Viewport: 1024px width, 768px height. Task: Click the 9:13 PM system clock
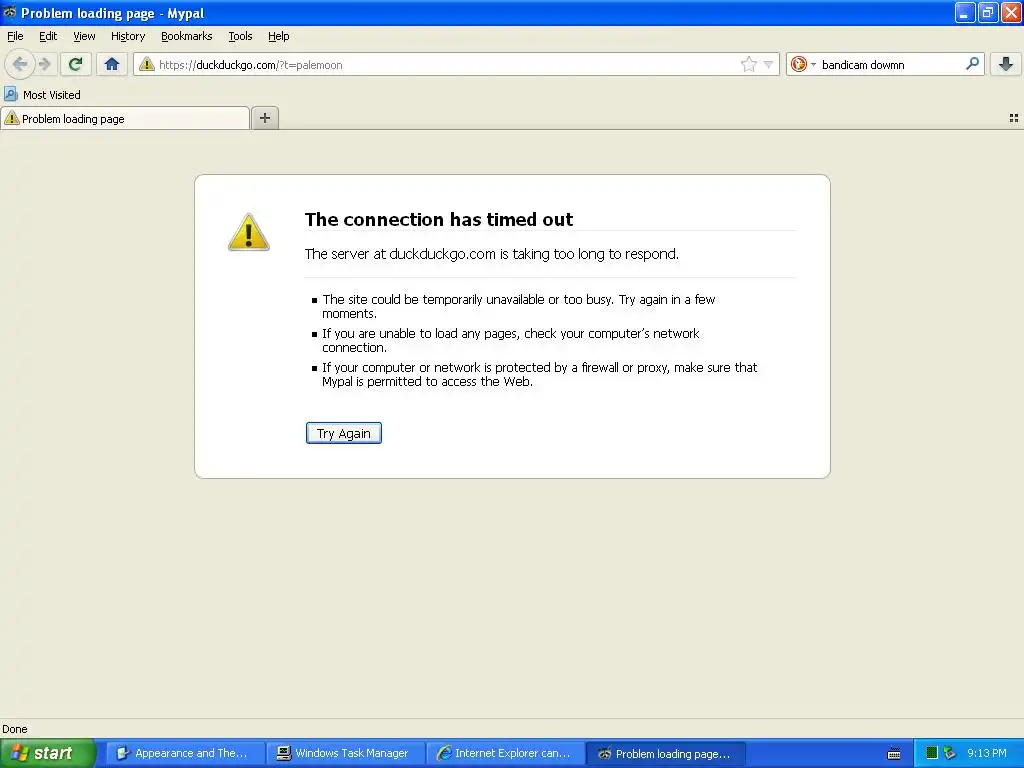tap(987, 753)
